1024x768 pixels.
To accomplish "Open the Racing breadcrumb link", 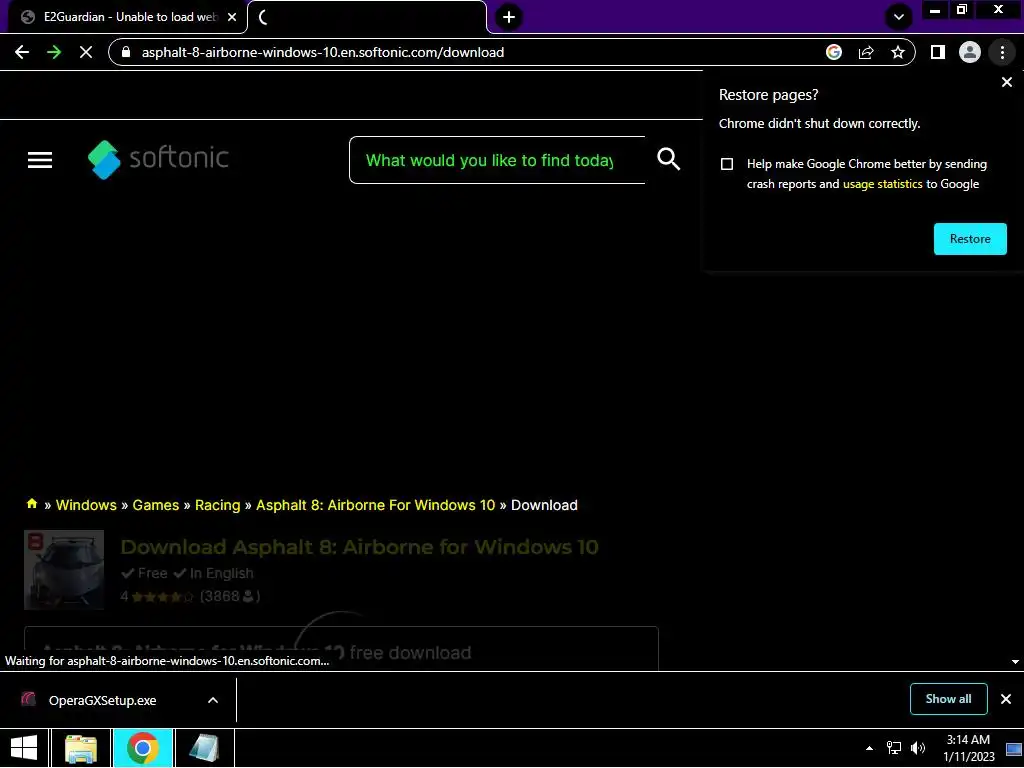I will coord(217,505).
